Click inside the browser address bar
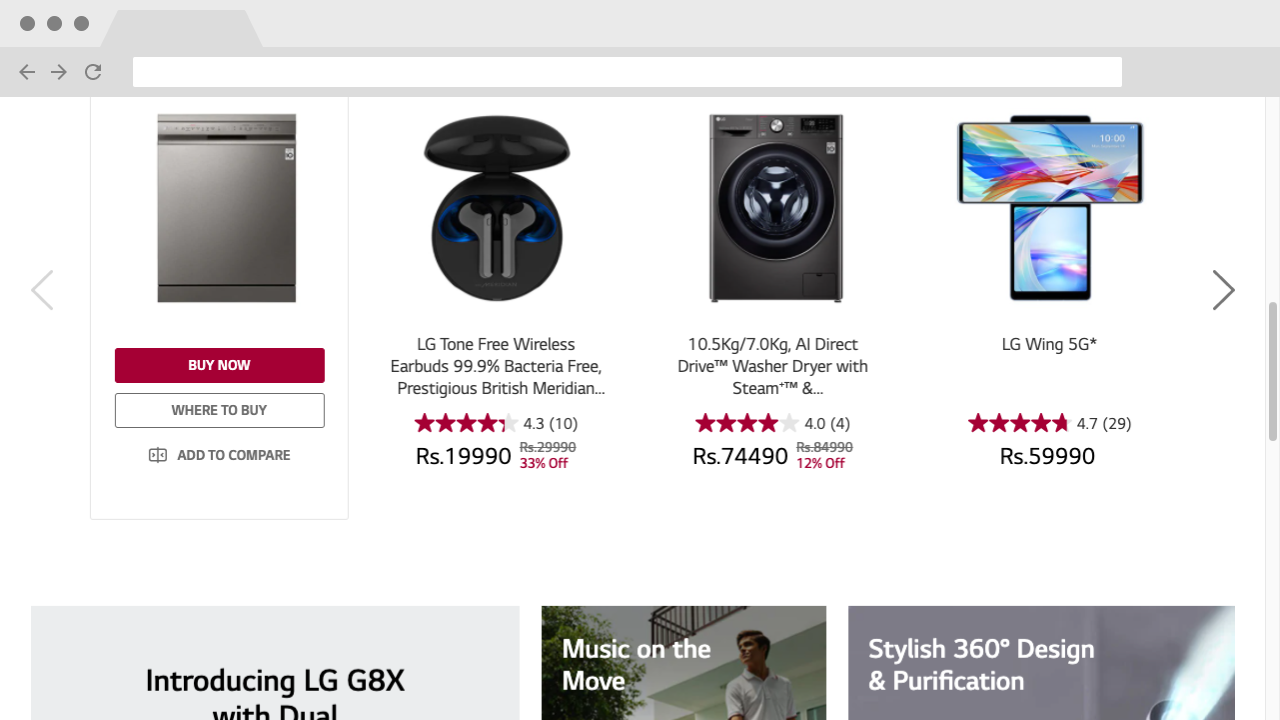 click(x=627, y=72)
